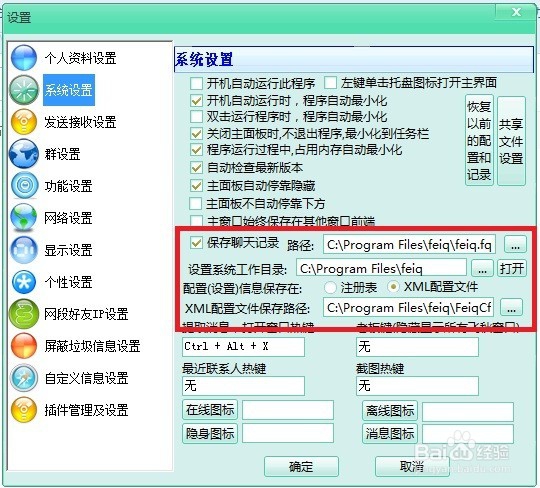
Task: Open 共享文件设置 button
Action: coord(511,141)
